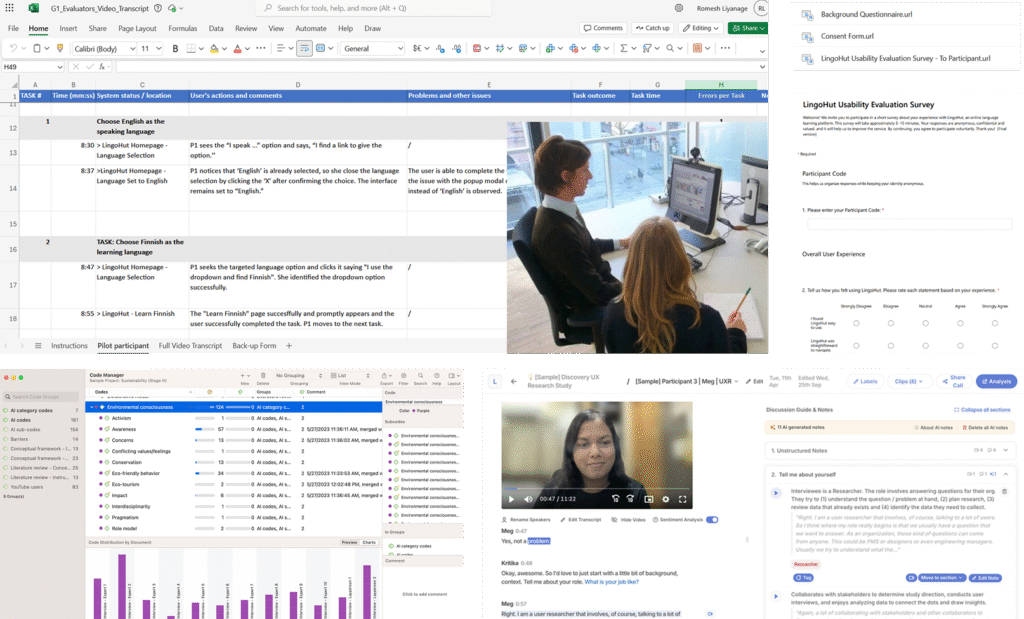
Task: Switch to Charts tab in Code Distribution
Action: pos(369,542)
